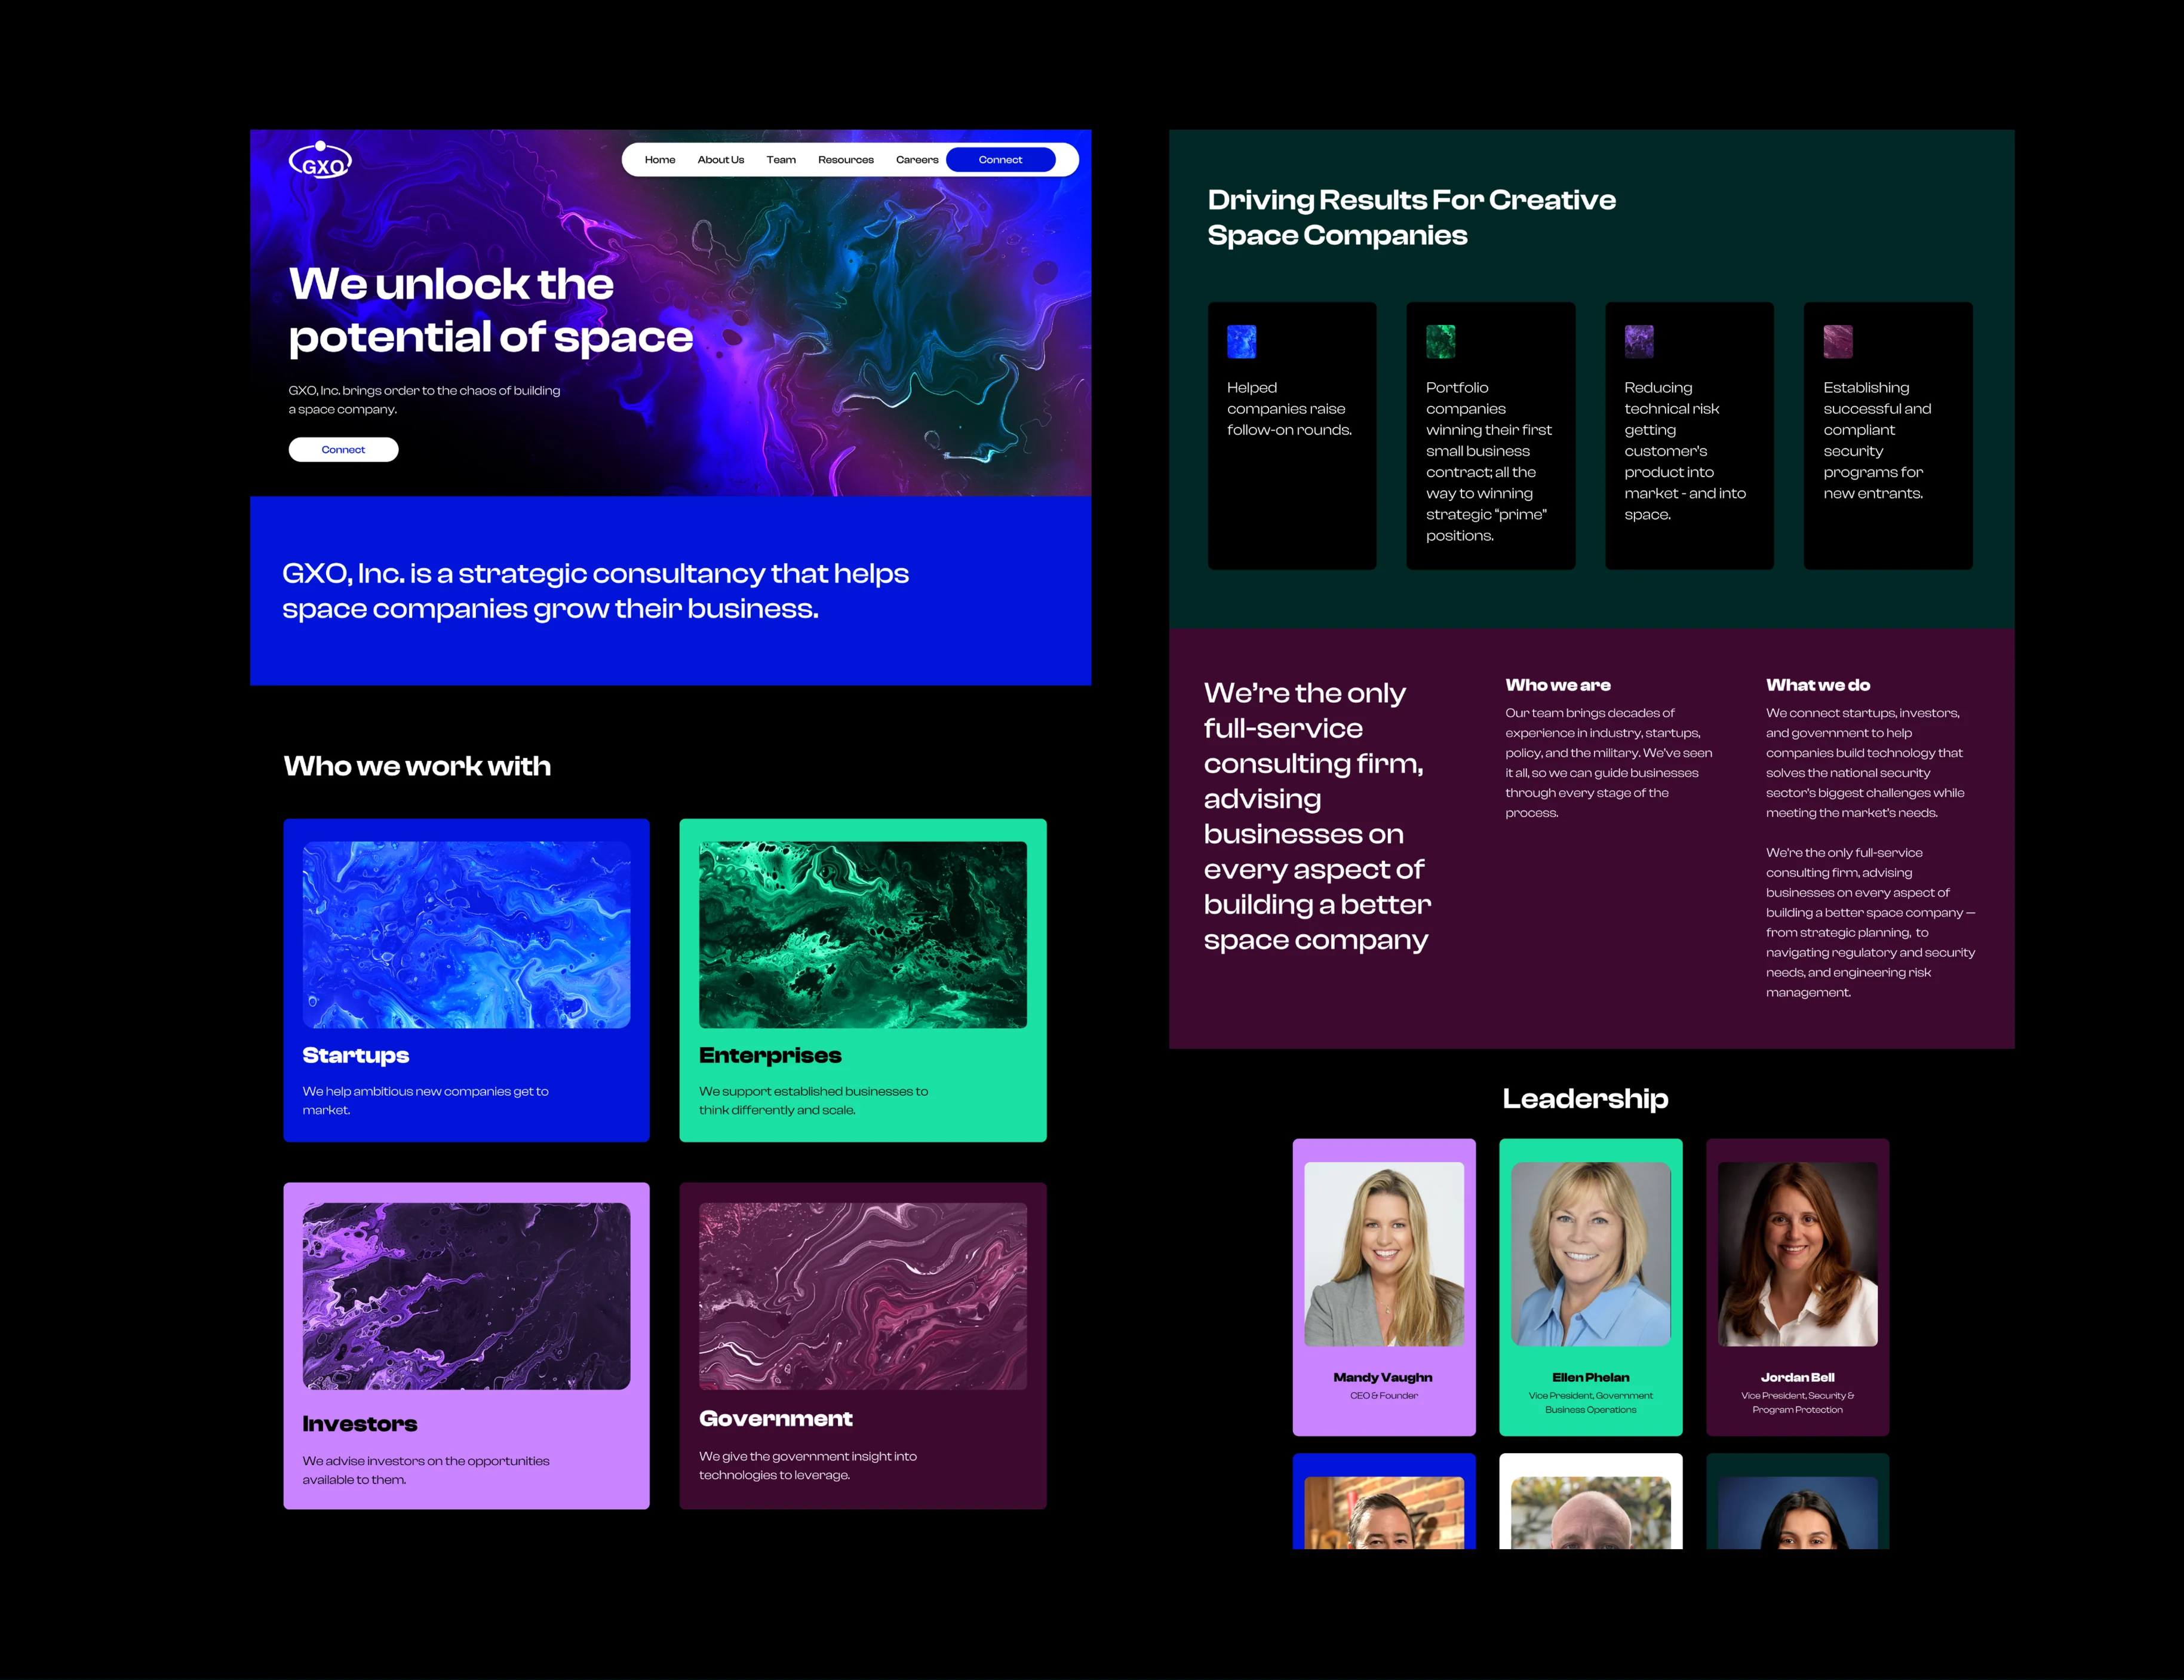Click the 'We unlock the potential of space' headline

tap(490, 310)
